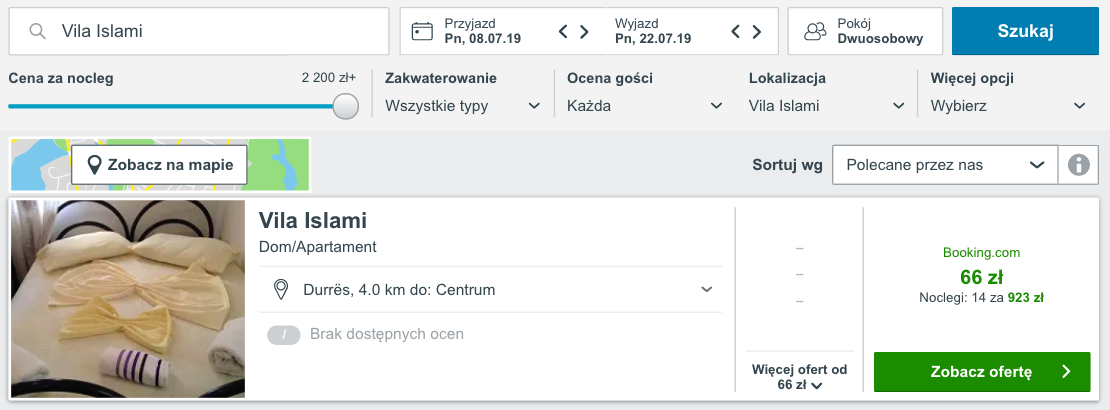
Task: Click the guests room icon
Action: coord(816,31)
